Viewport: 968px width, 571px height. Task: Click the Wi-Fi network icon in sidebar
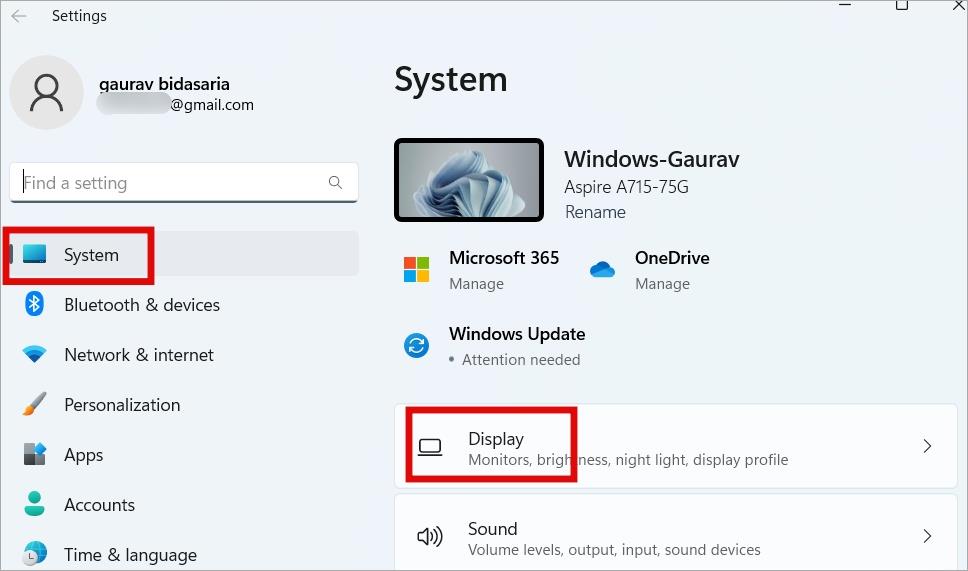tap(34, 354)
